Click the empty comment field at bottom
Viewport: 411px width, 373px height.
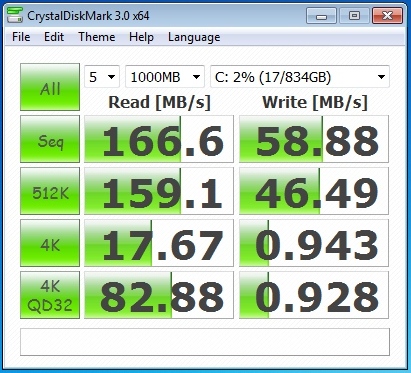(205, 342)
